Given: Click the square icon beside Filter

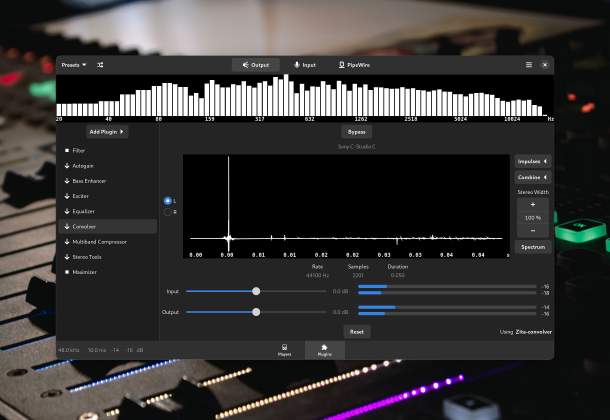Looking at the screenshot, I should 67,150.
